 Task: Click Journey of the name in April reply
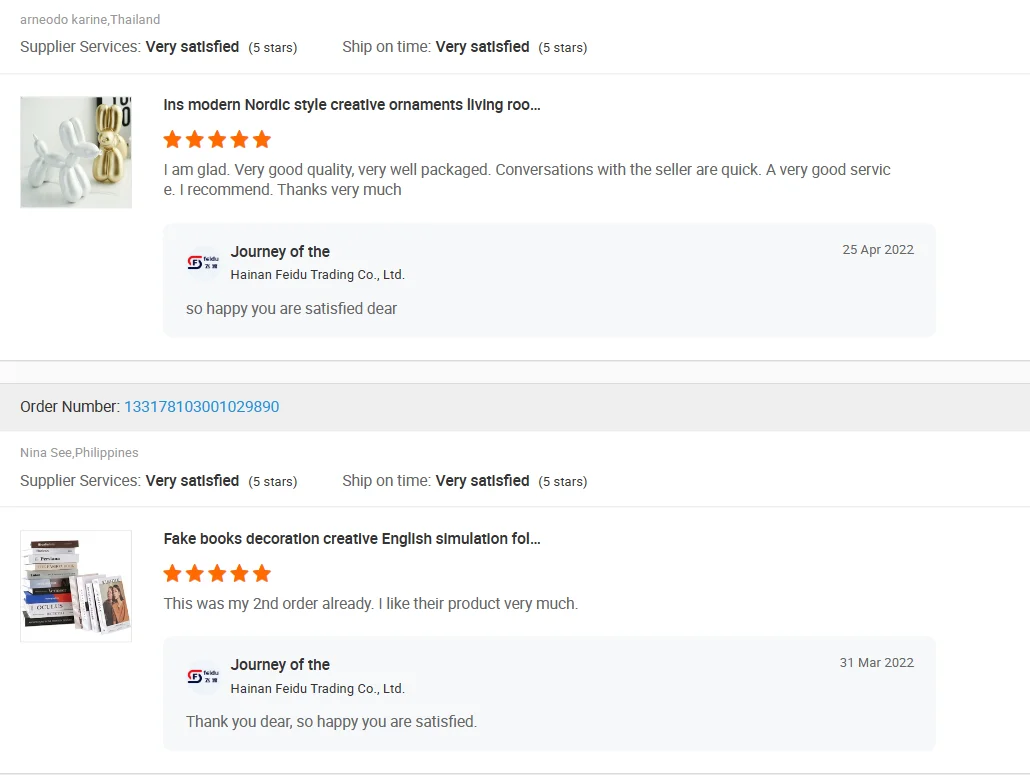pos(280,252)
